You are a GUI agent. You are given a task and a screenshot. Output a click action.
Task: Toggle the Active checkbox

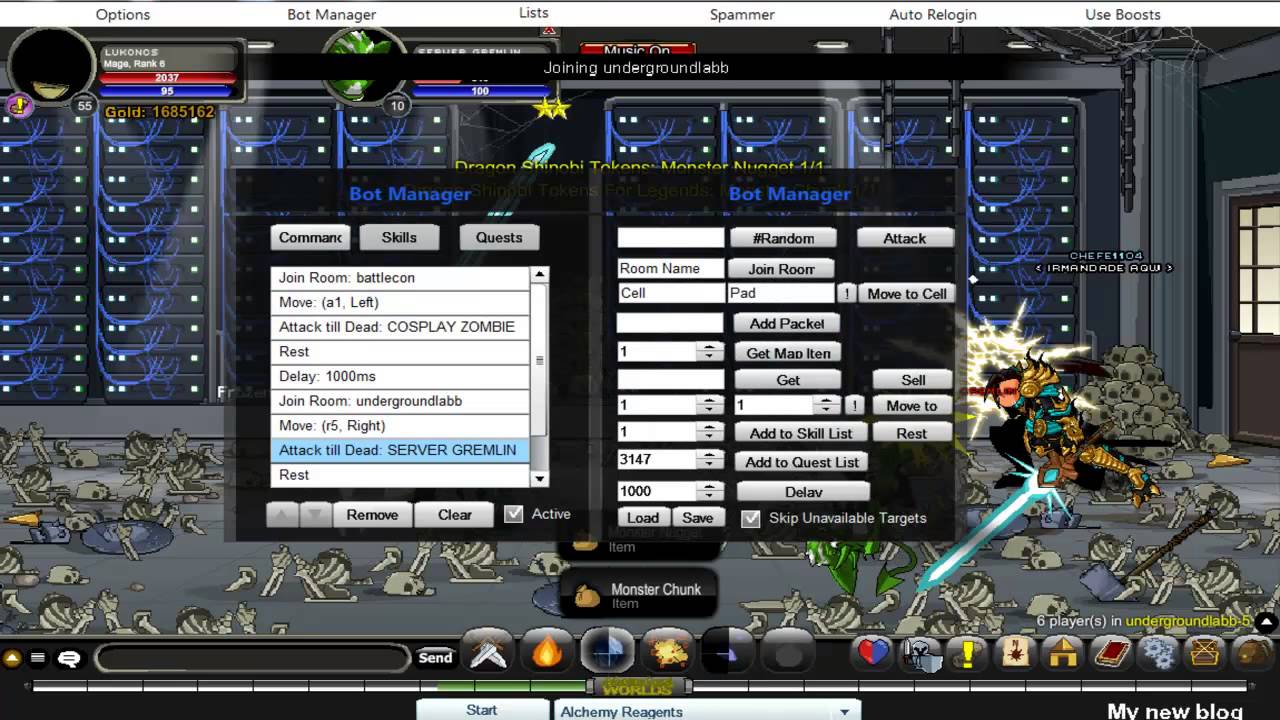click(514, 514)
